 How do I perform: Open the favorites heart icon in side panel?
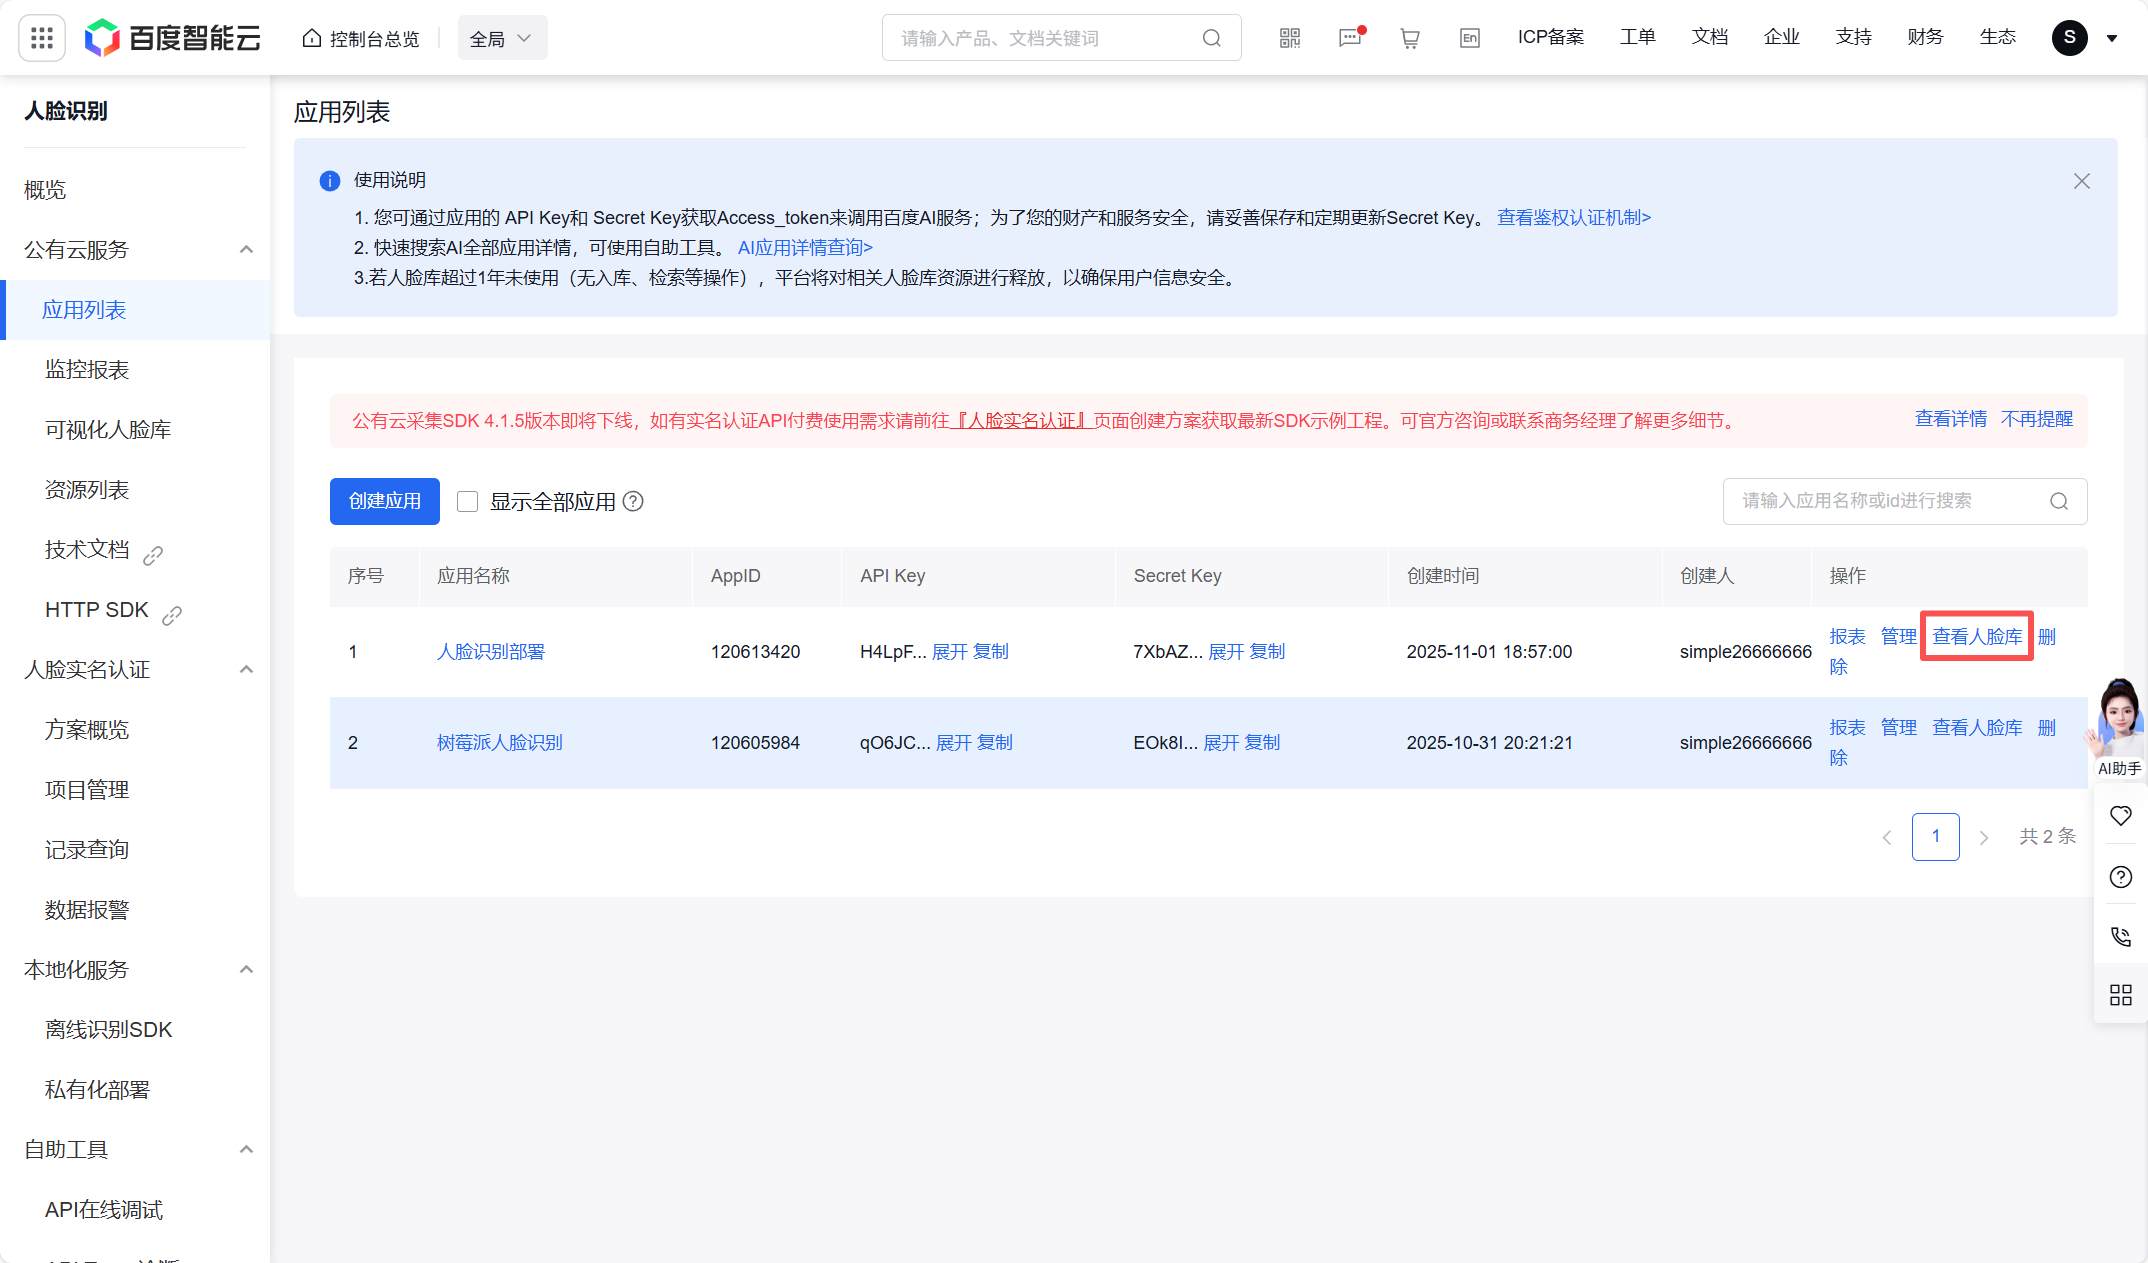(x=2120, y=815)
